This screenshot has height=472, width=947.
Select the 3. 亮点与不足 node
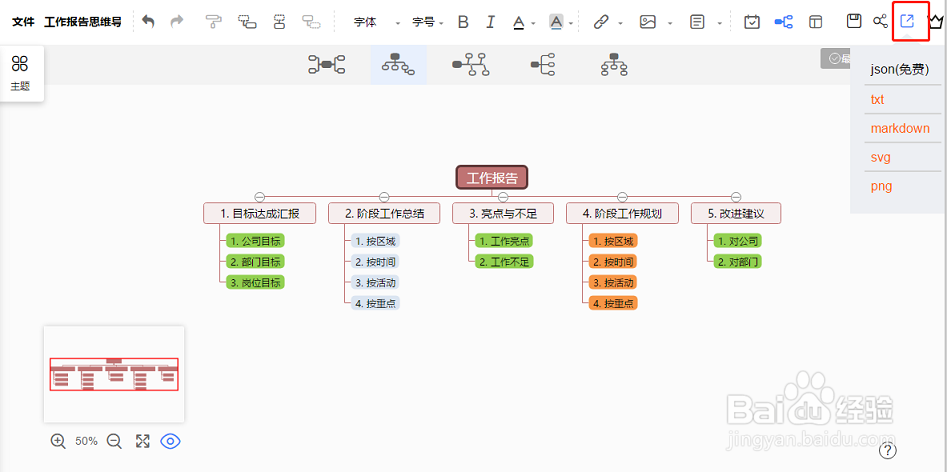coord(503,213)
